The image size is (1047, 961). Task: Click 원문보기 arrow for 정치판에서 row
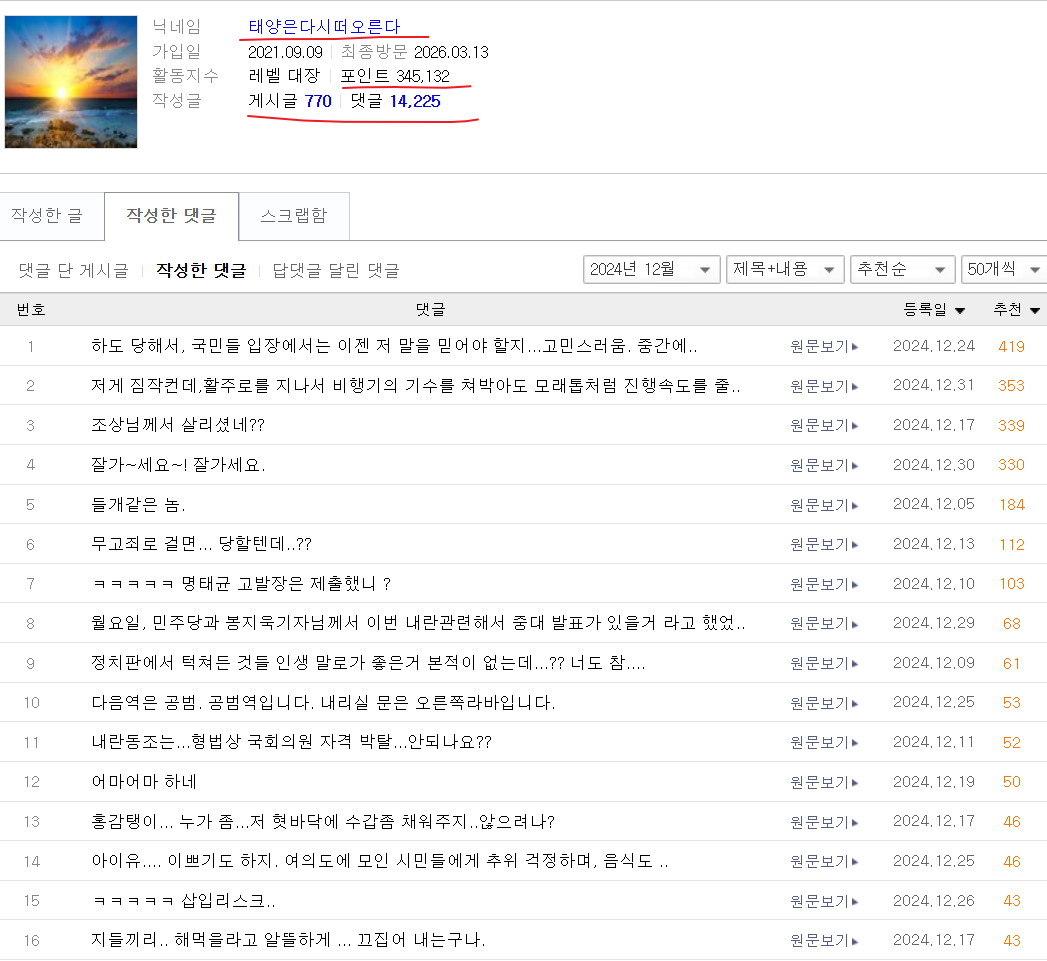824,663
